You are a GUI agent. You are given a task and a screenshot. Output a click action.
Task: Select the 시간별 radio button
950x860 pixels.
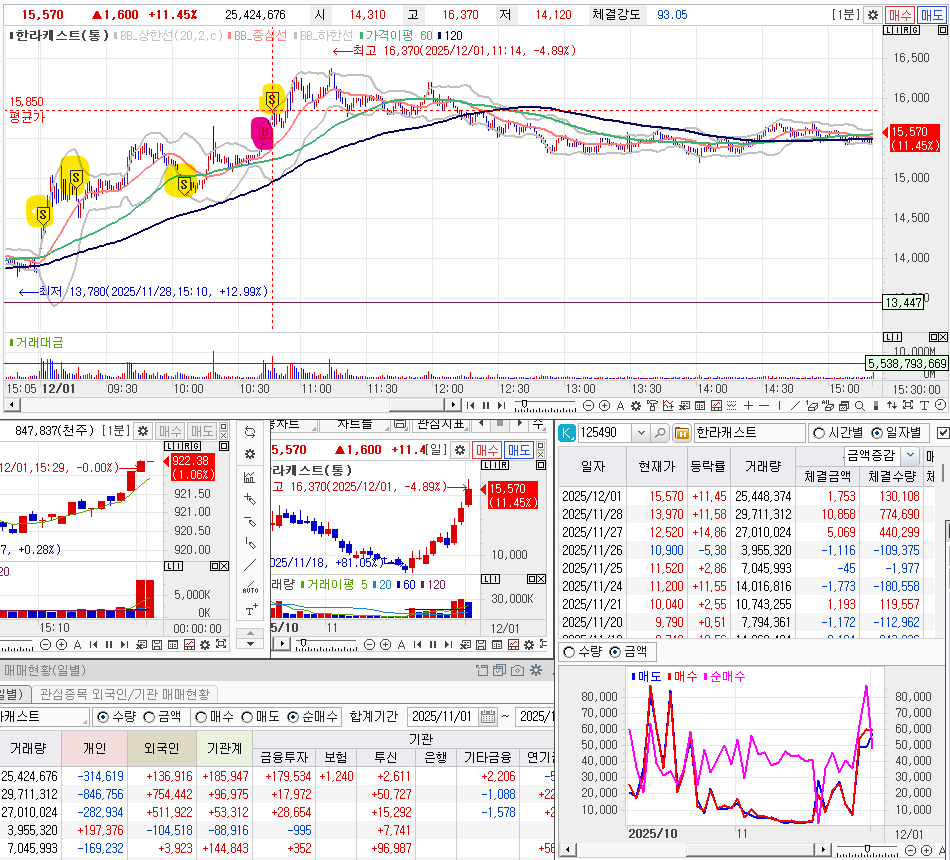click(x=819, y=433)
